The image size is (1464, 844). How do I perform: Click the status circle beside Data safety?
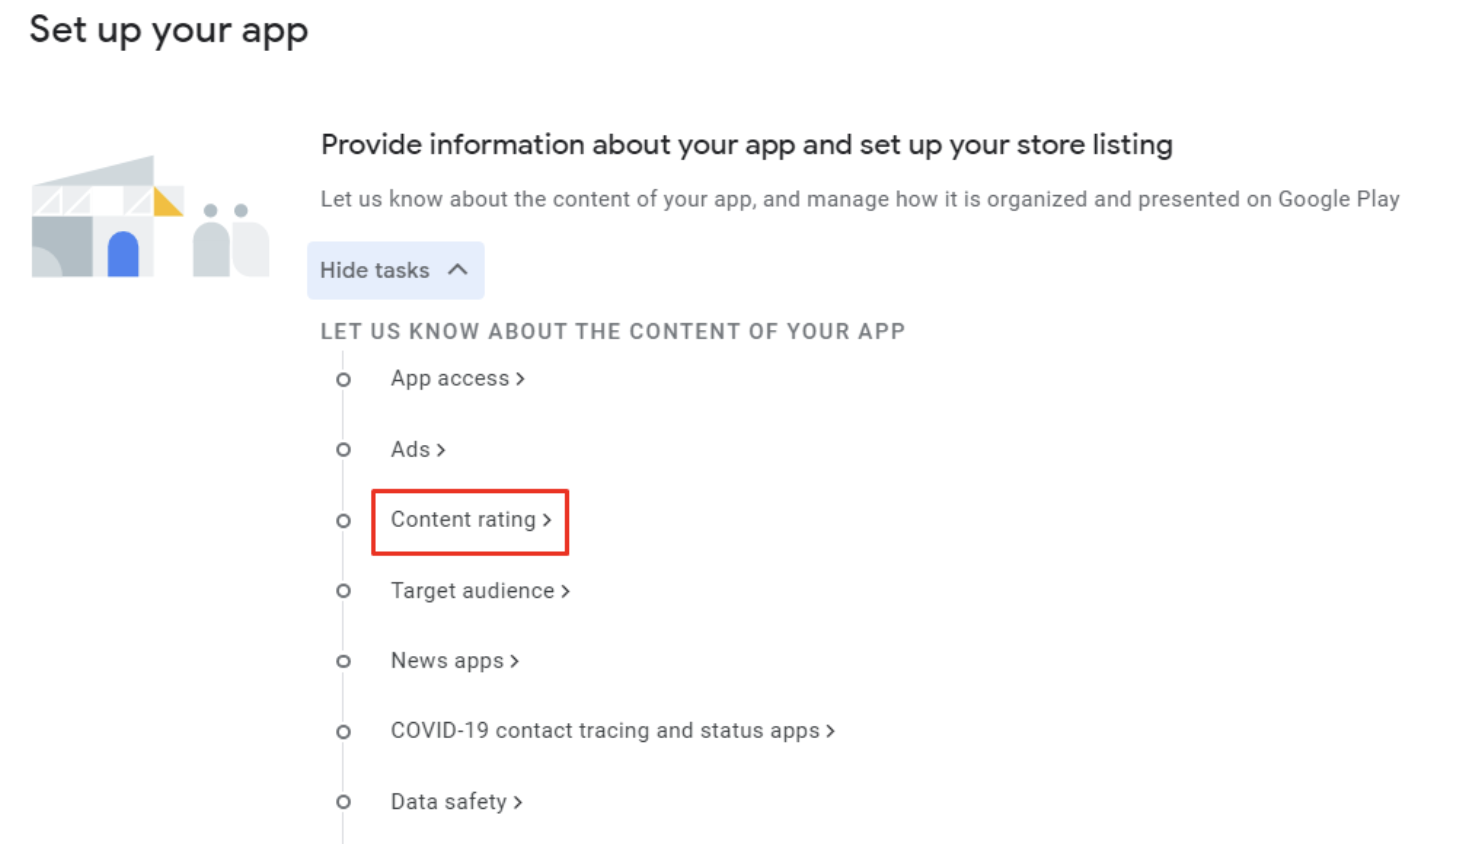[343, 801]
